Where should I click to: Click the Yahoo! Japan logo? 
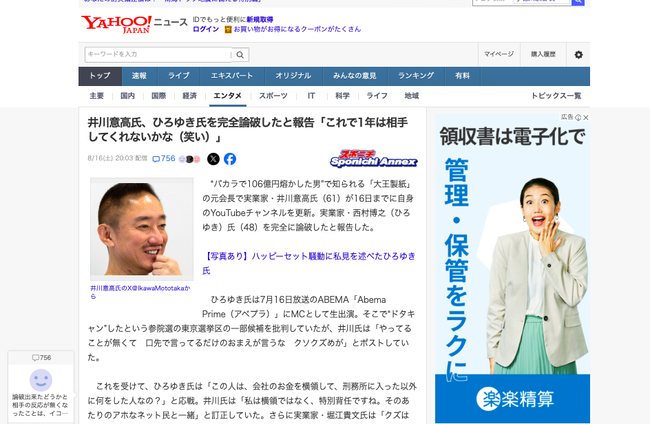pyautogui.click(x=116, y=24)
